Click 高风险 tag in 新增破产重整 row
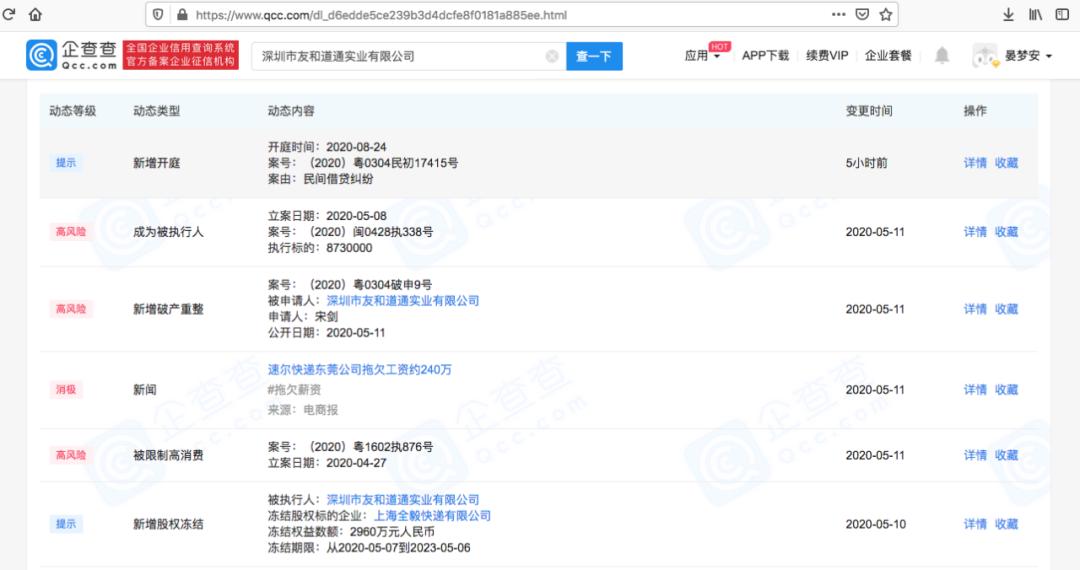The height and width of the screenshot is (570, 1080). click(x=71, y=309)
